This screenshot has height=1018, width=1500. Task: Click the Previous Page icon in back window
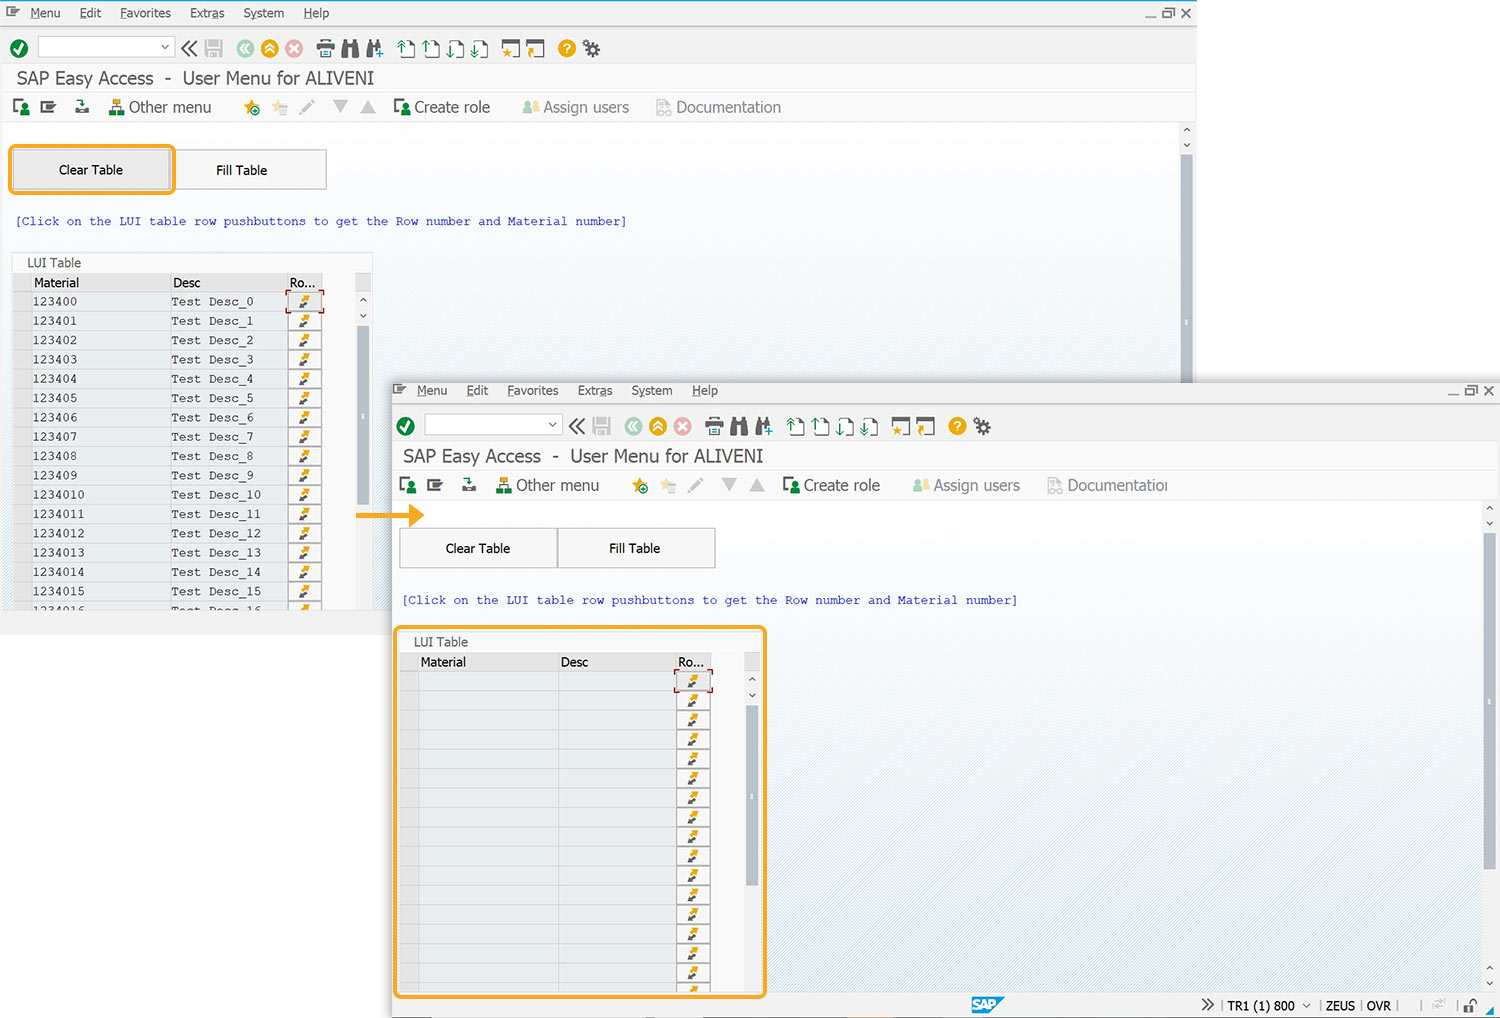tap(431, 48)
